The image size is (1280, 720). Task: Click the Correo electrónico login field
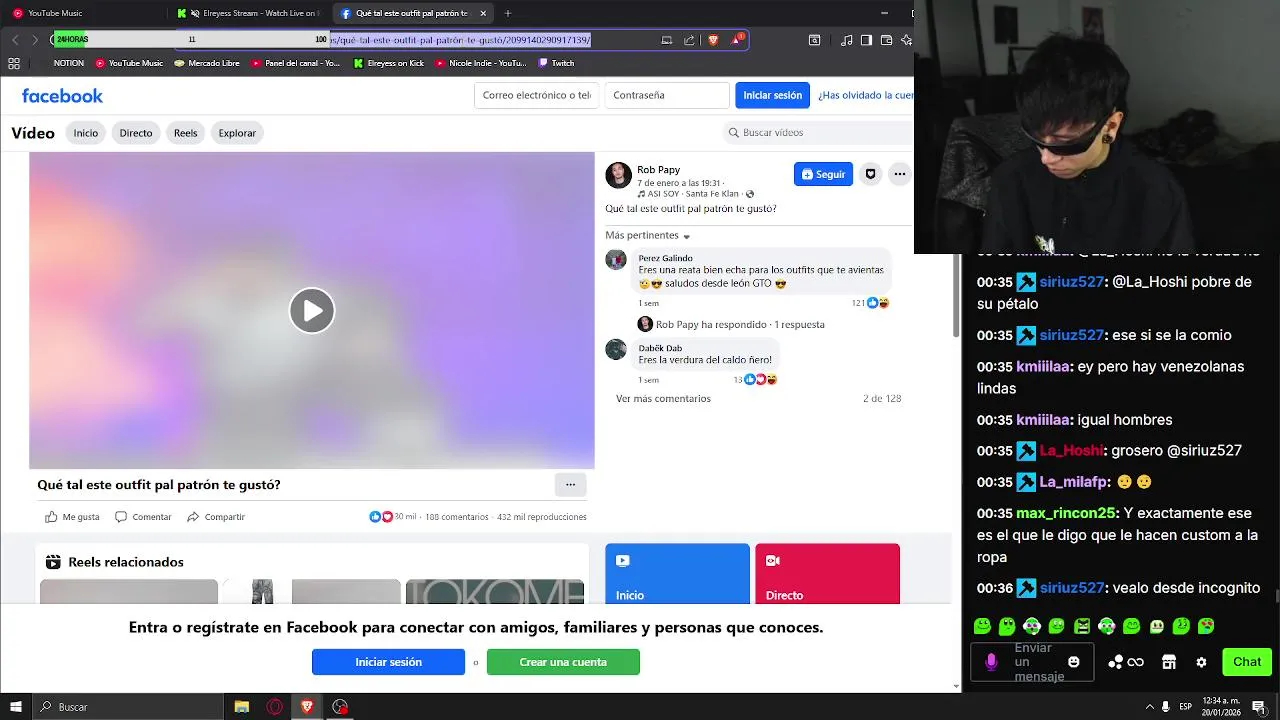(x=536, y=95)
